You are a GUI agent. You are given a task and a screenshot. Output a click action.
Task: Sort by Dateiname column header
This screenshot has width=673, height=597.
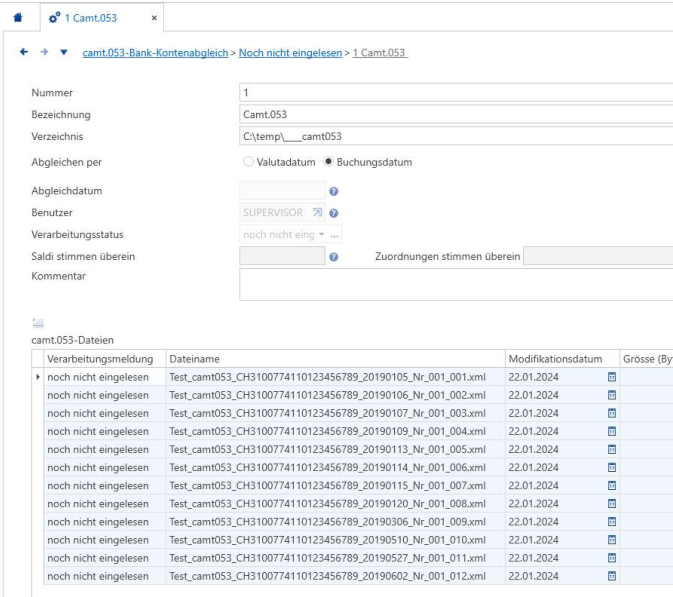[335, 359]
